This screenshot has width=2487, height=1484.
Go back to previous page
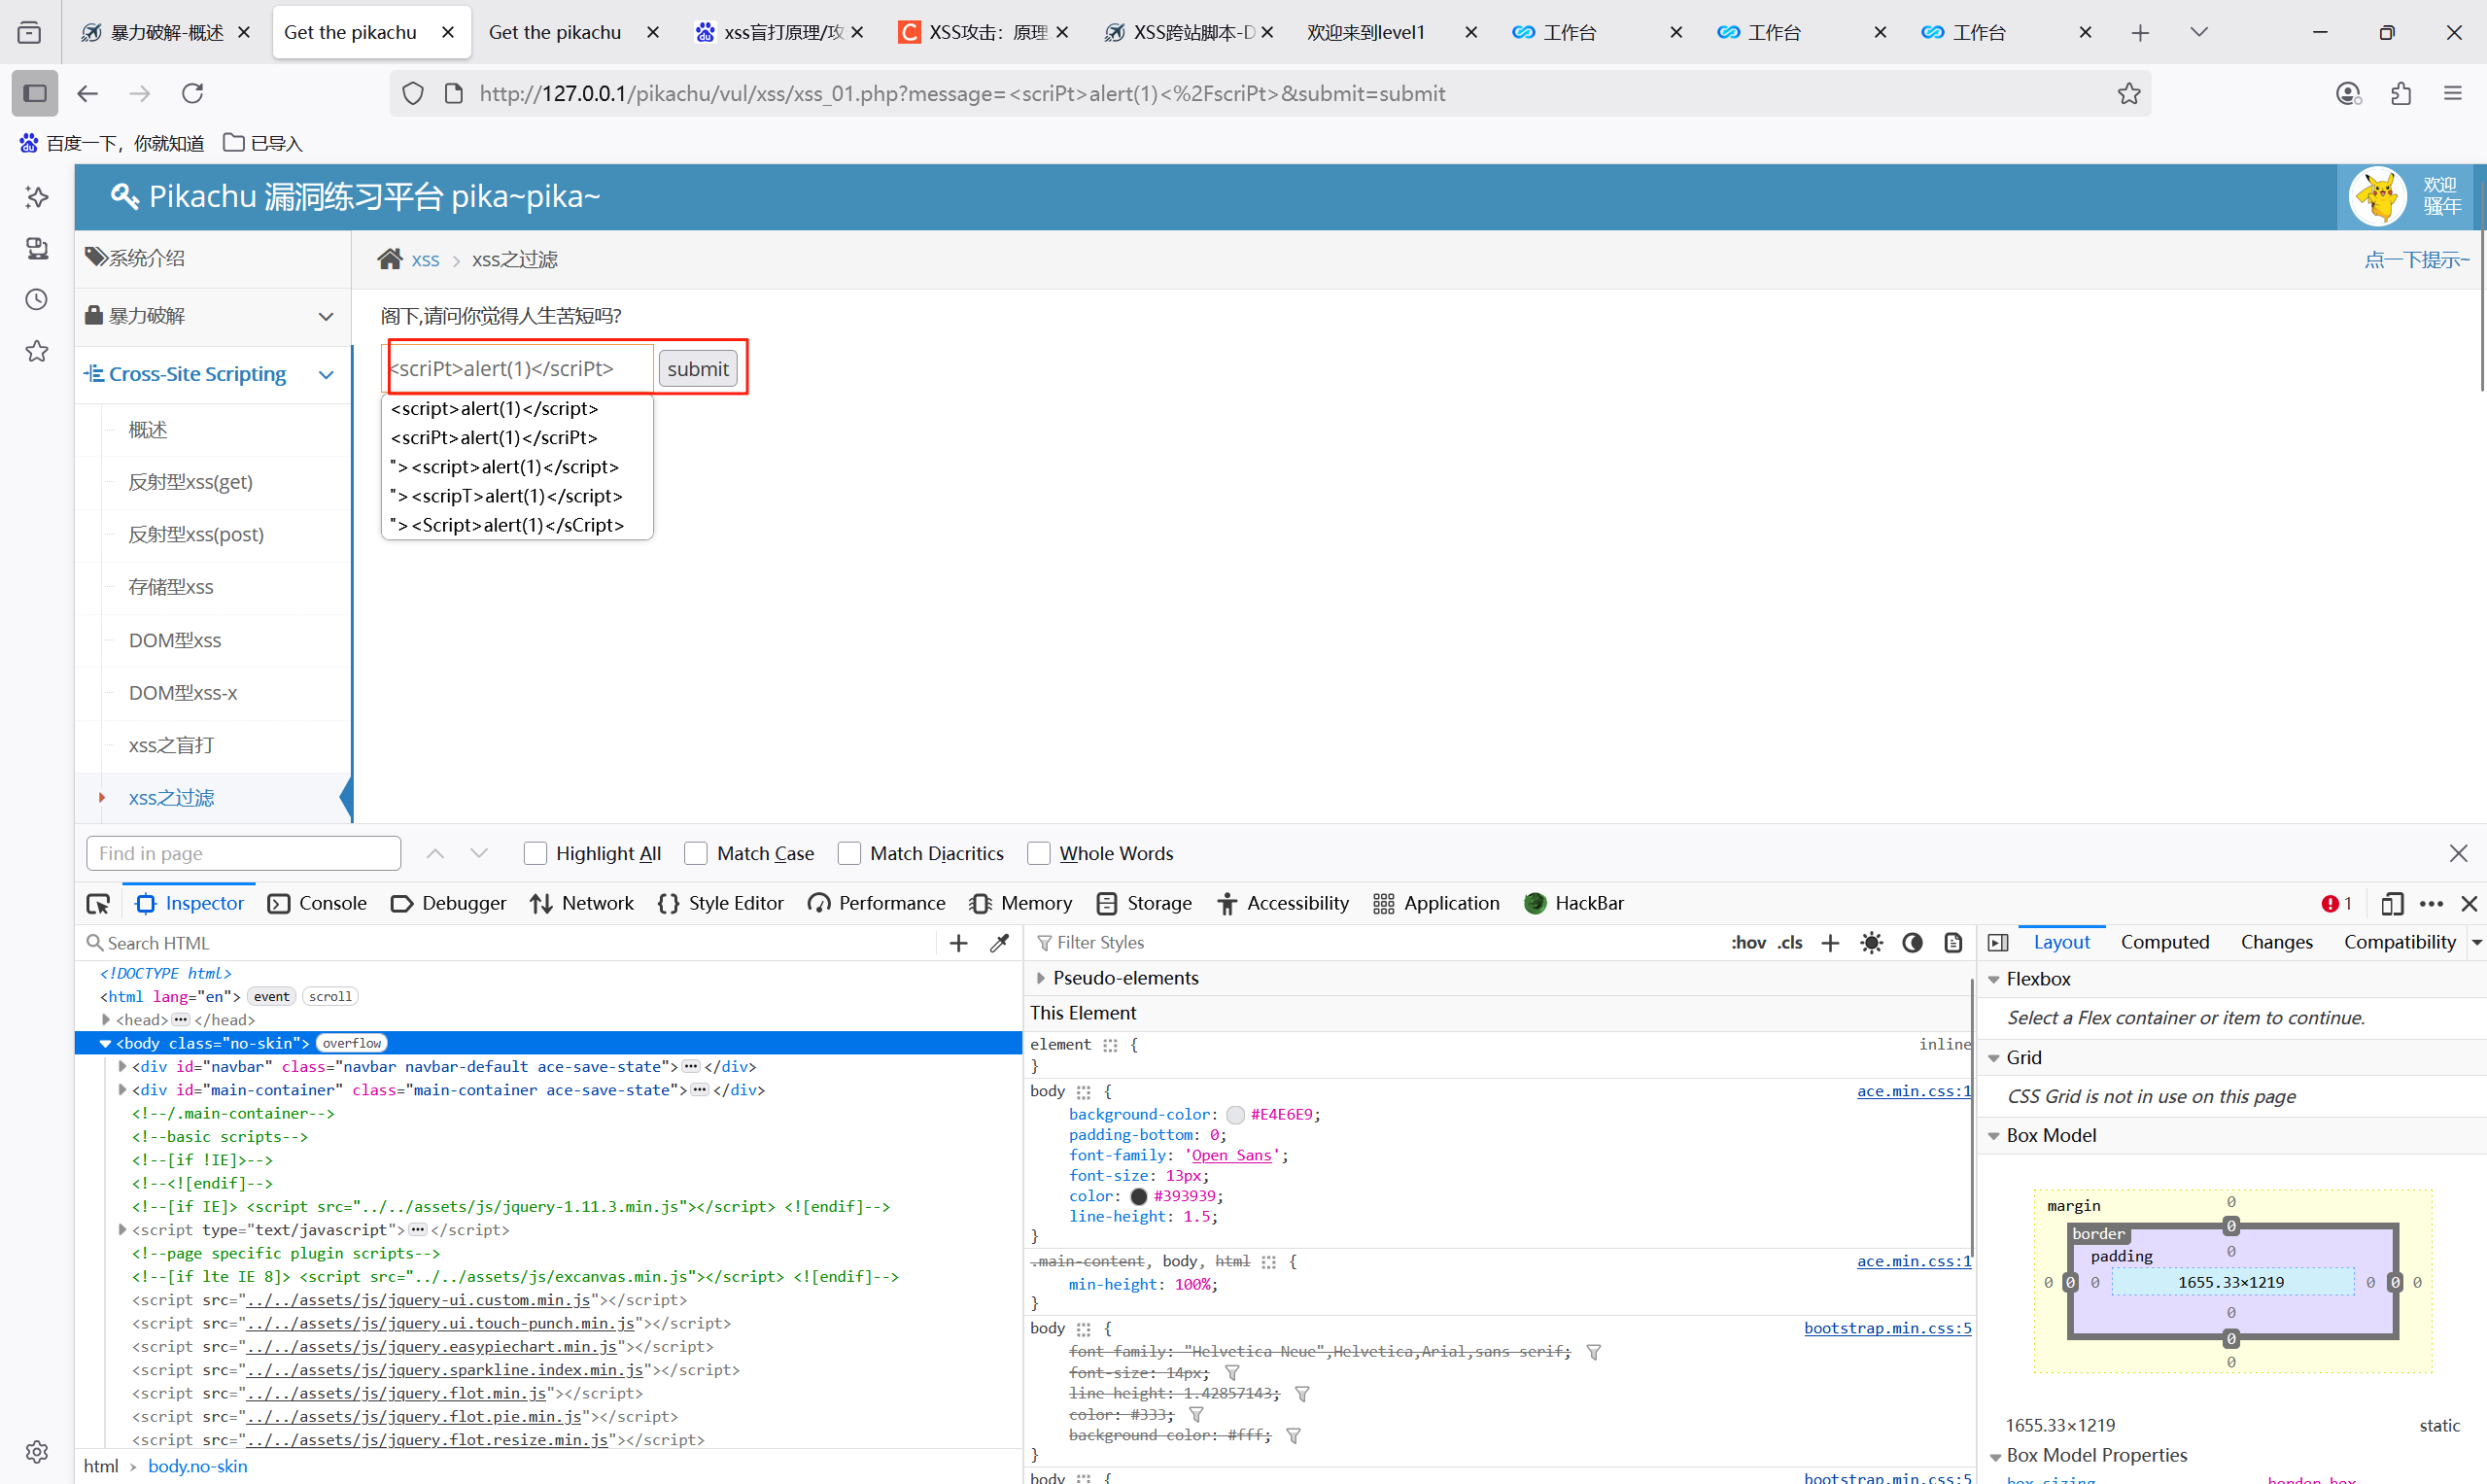click(88, 93)
